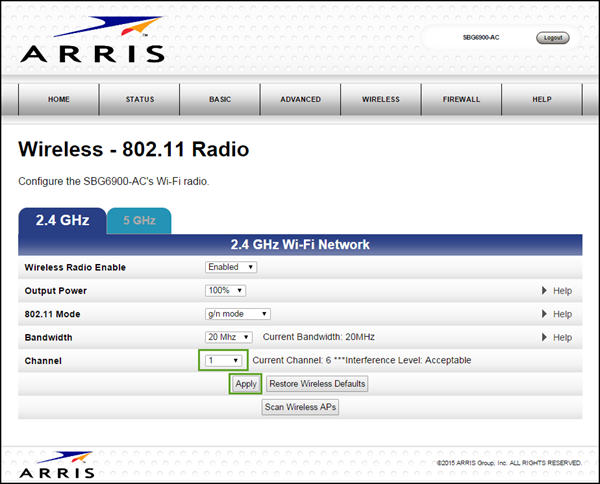Select the 2.4 GHz tab
The width and height of the screenshot is (600, 484).
(63, 220)
